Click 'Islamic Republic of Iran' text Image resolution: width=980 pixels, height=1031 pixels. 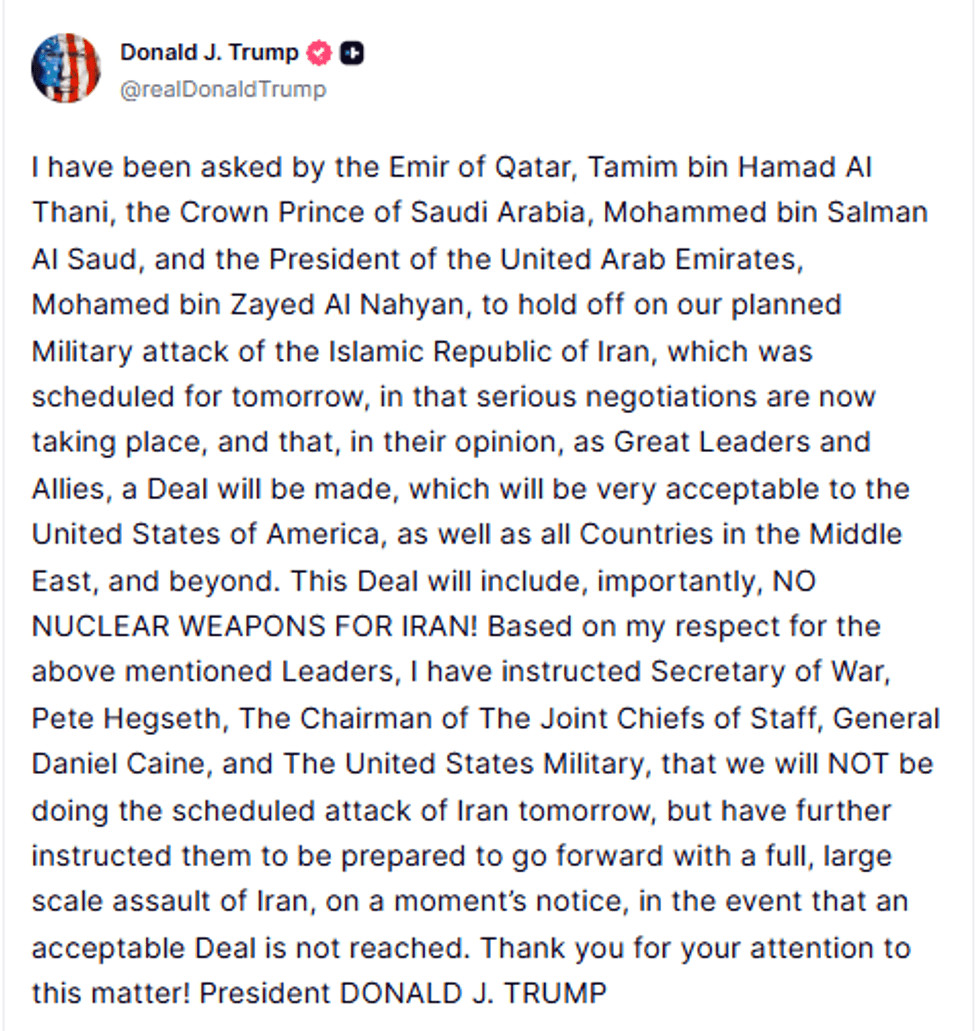tap(489, 351)
